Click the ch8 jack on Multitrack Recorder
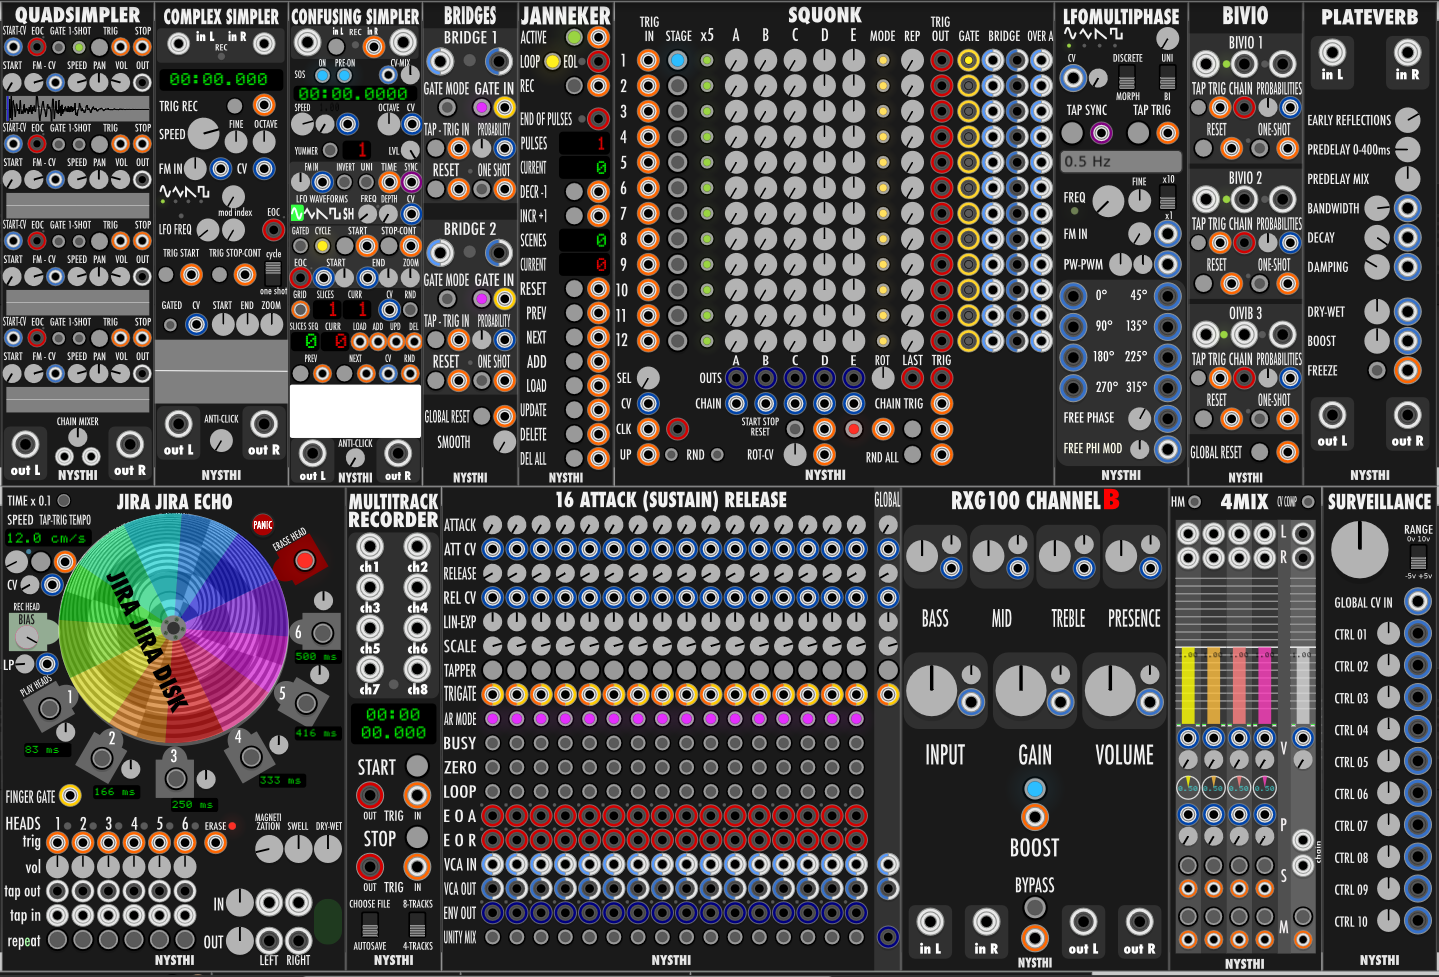 pos(417,669)
